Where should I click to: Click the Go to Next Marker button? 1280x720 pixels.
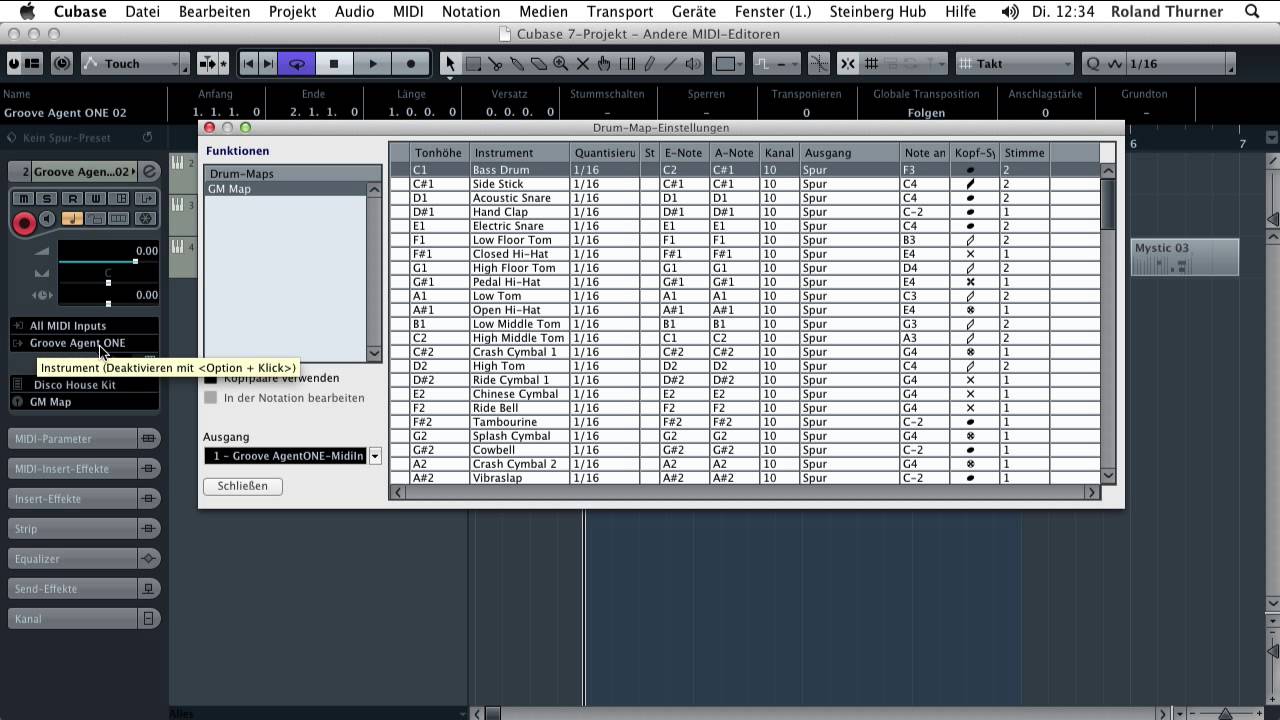[268, 64]
